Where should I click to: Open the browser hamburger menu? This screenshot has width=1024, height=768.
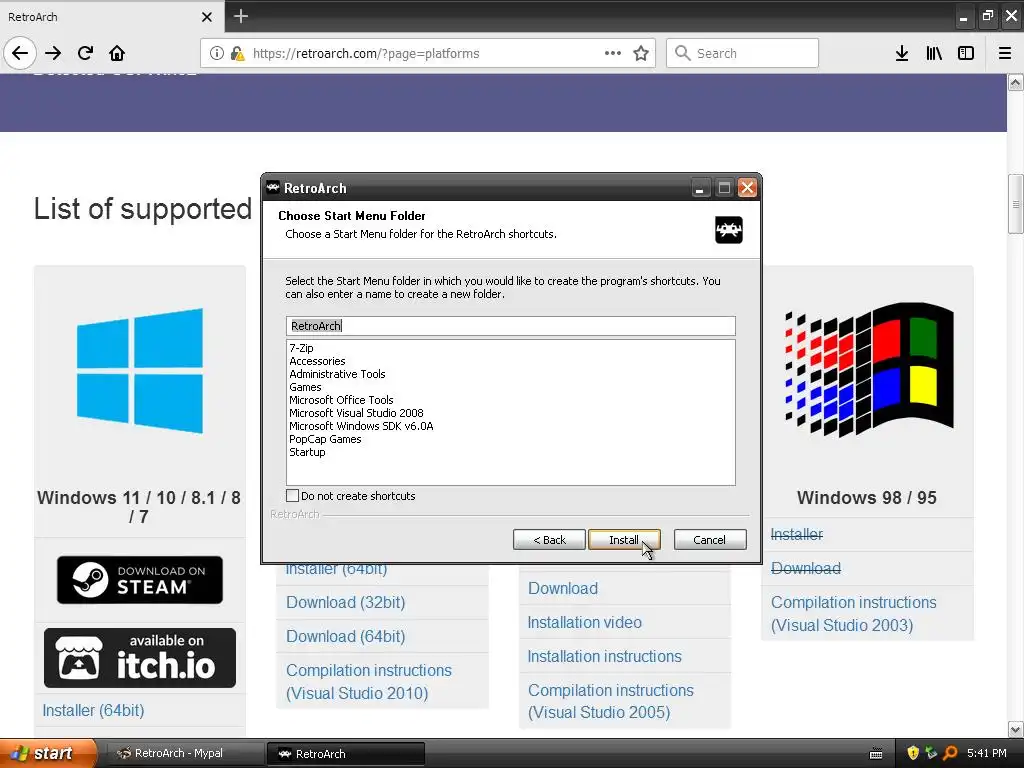[1005, 53]
